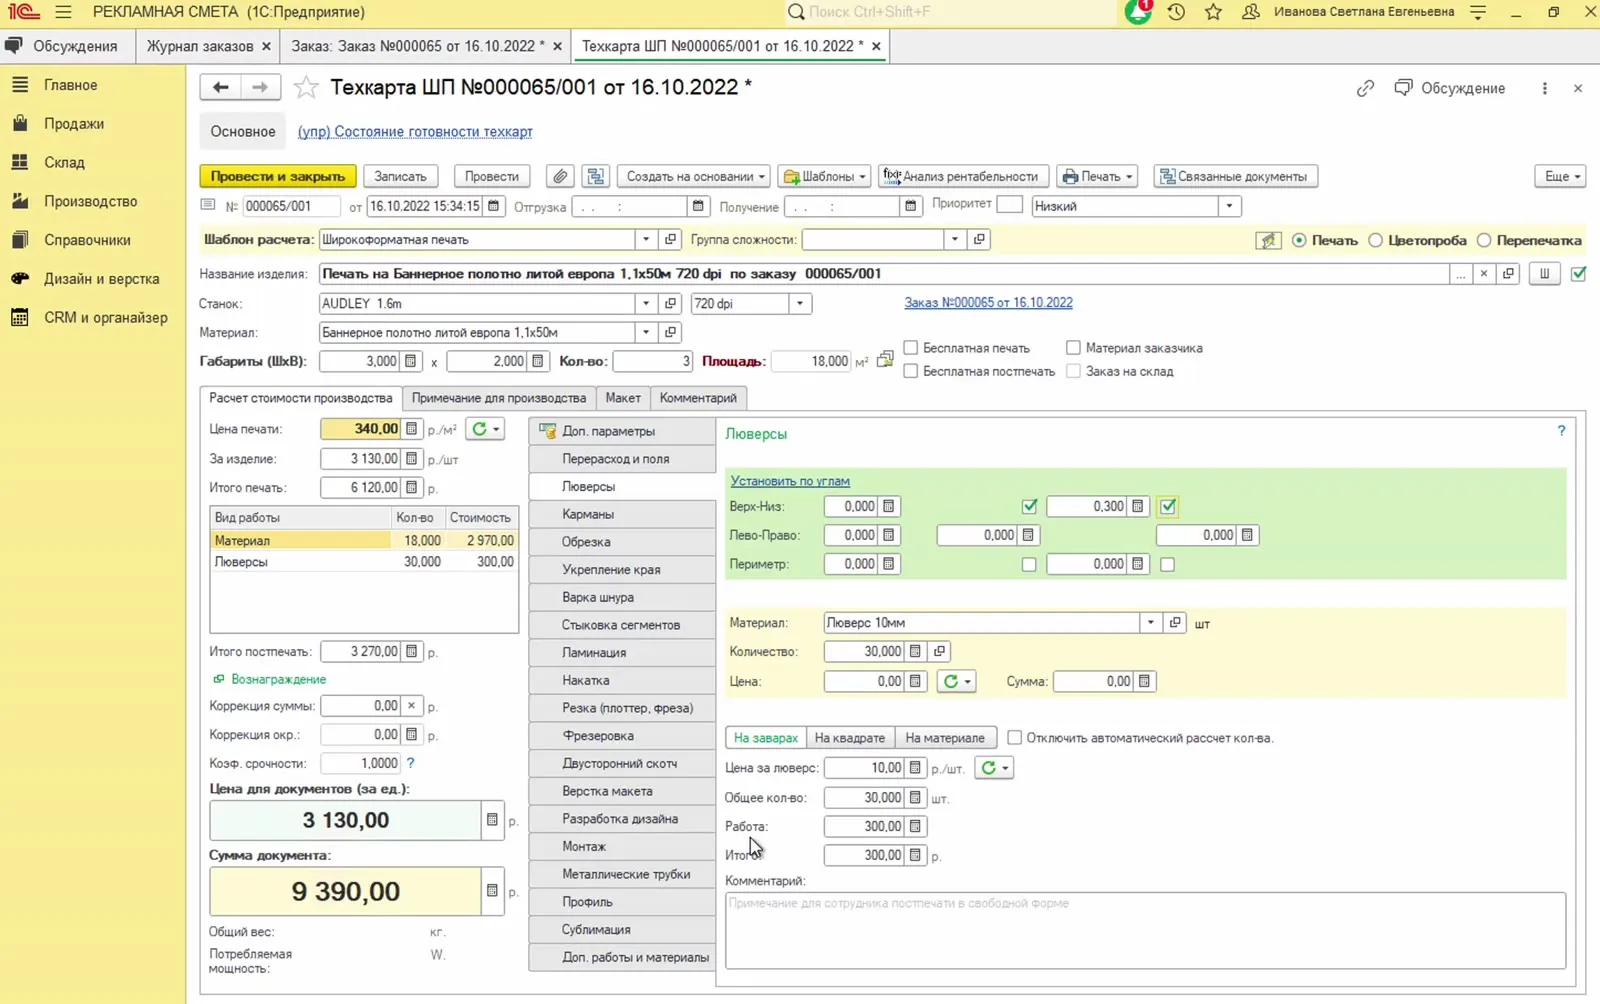1600x1004 pixels.
Task: Open the notifications bell icon
Action: point(1138,12)
